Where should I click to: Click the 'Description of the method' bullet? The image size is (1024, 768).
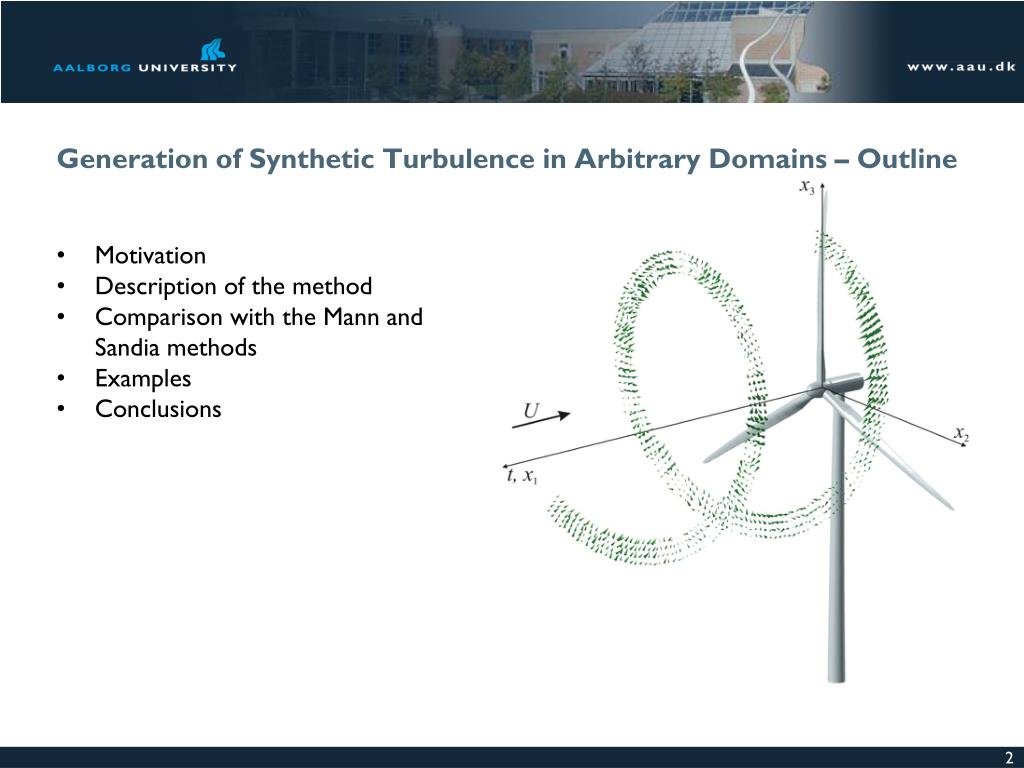click(x=233, y=286)
